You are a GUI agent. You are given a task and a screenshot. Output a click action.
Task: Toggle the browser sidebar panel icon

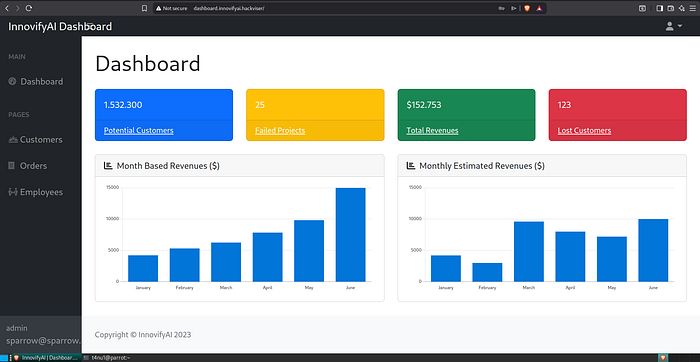coord(659,8)
